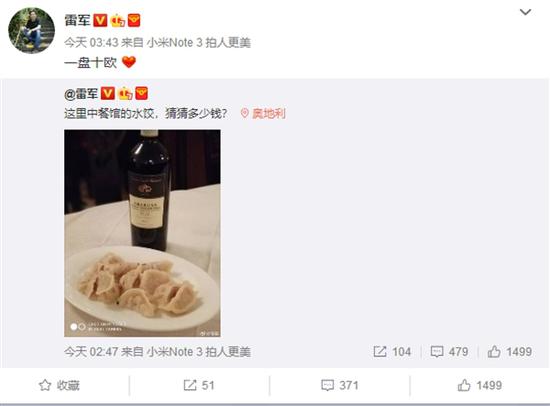The width and height of the screenshot is (550, 406).
Task: Open the 小米Note 3 拍人更美 source link at top
Action: [x=199, y=43]
